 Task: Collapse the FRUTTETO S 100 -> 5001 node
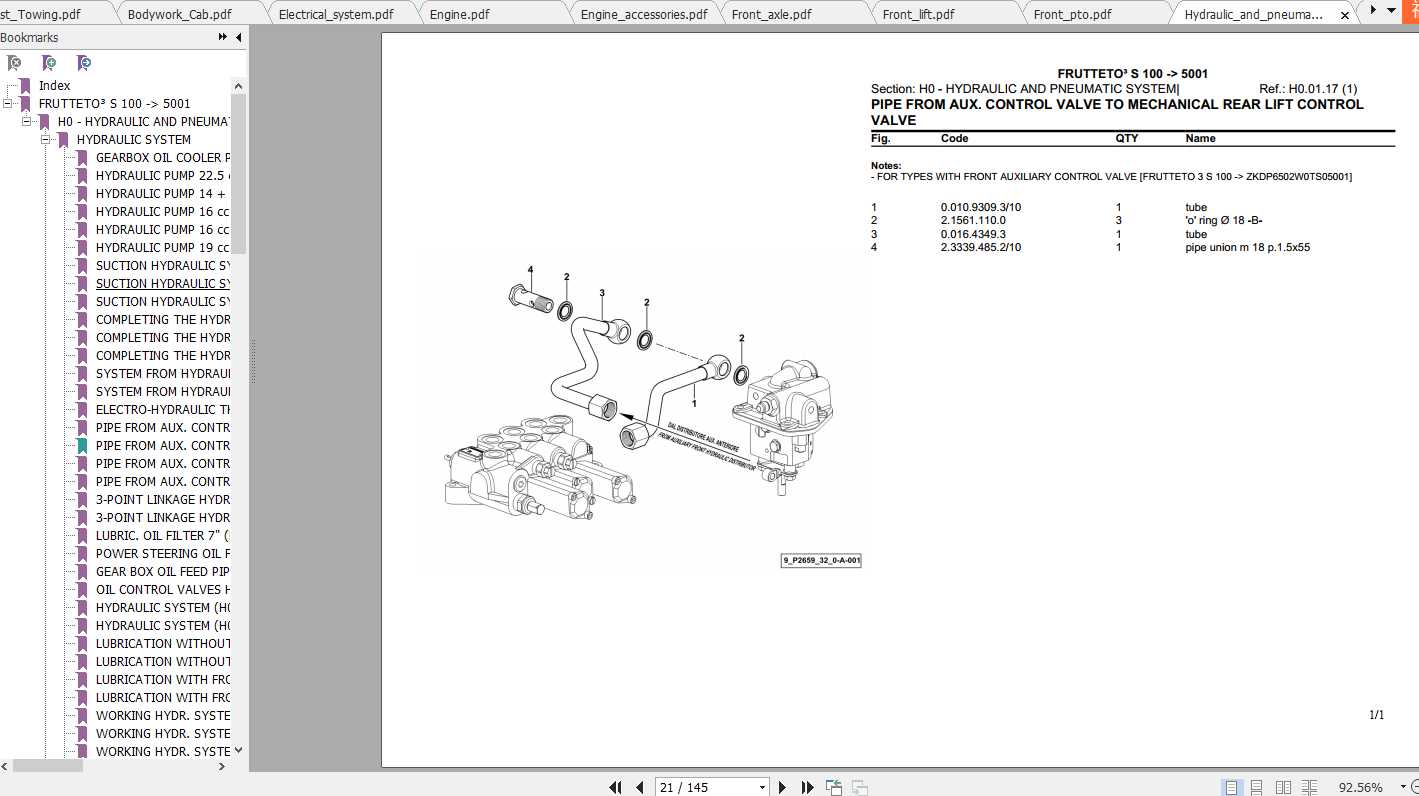point(8,103)
